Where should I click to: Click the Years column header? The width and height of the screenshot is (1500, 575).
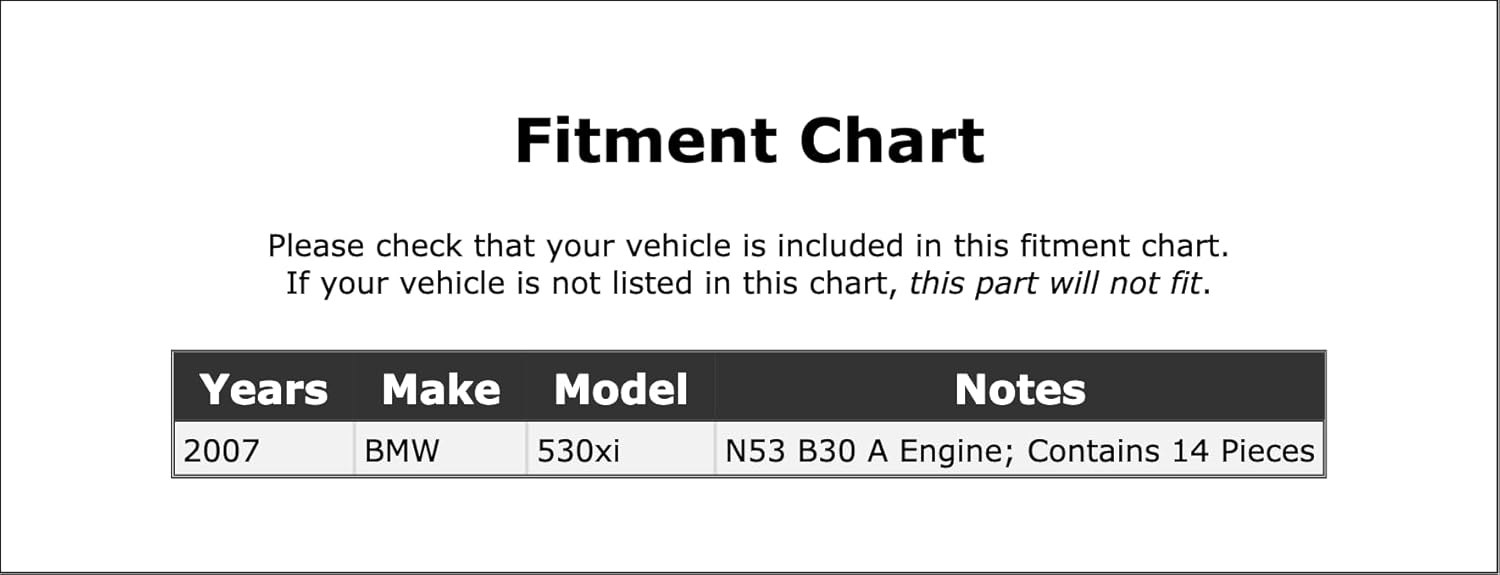click(264, 389)
